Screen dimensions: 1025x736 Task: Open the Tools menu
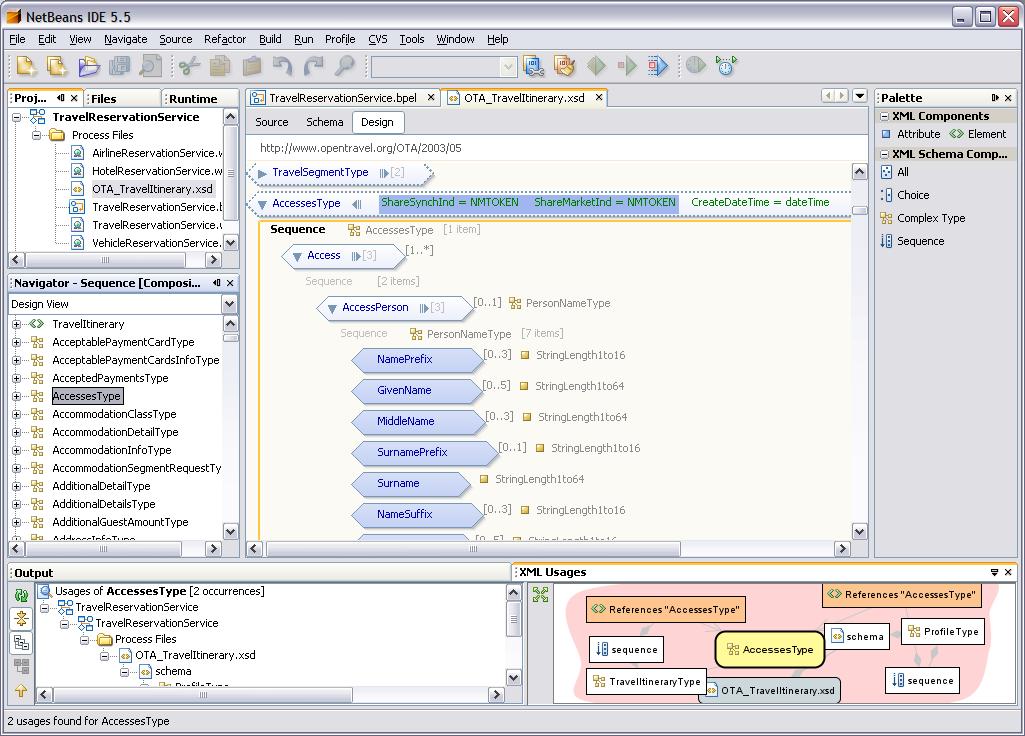point(412,39)
